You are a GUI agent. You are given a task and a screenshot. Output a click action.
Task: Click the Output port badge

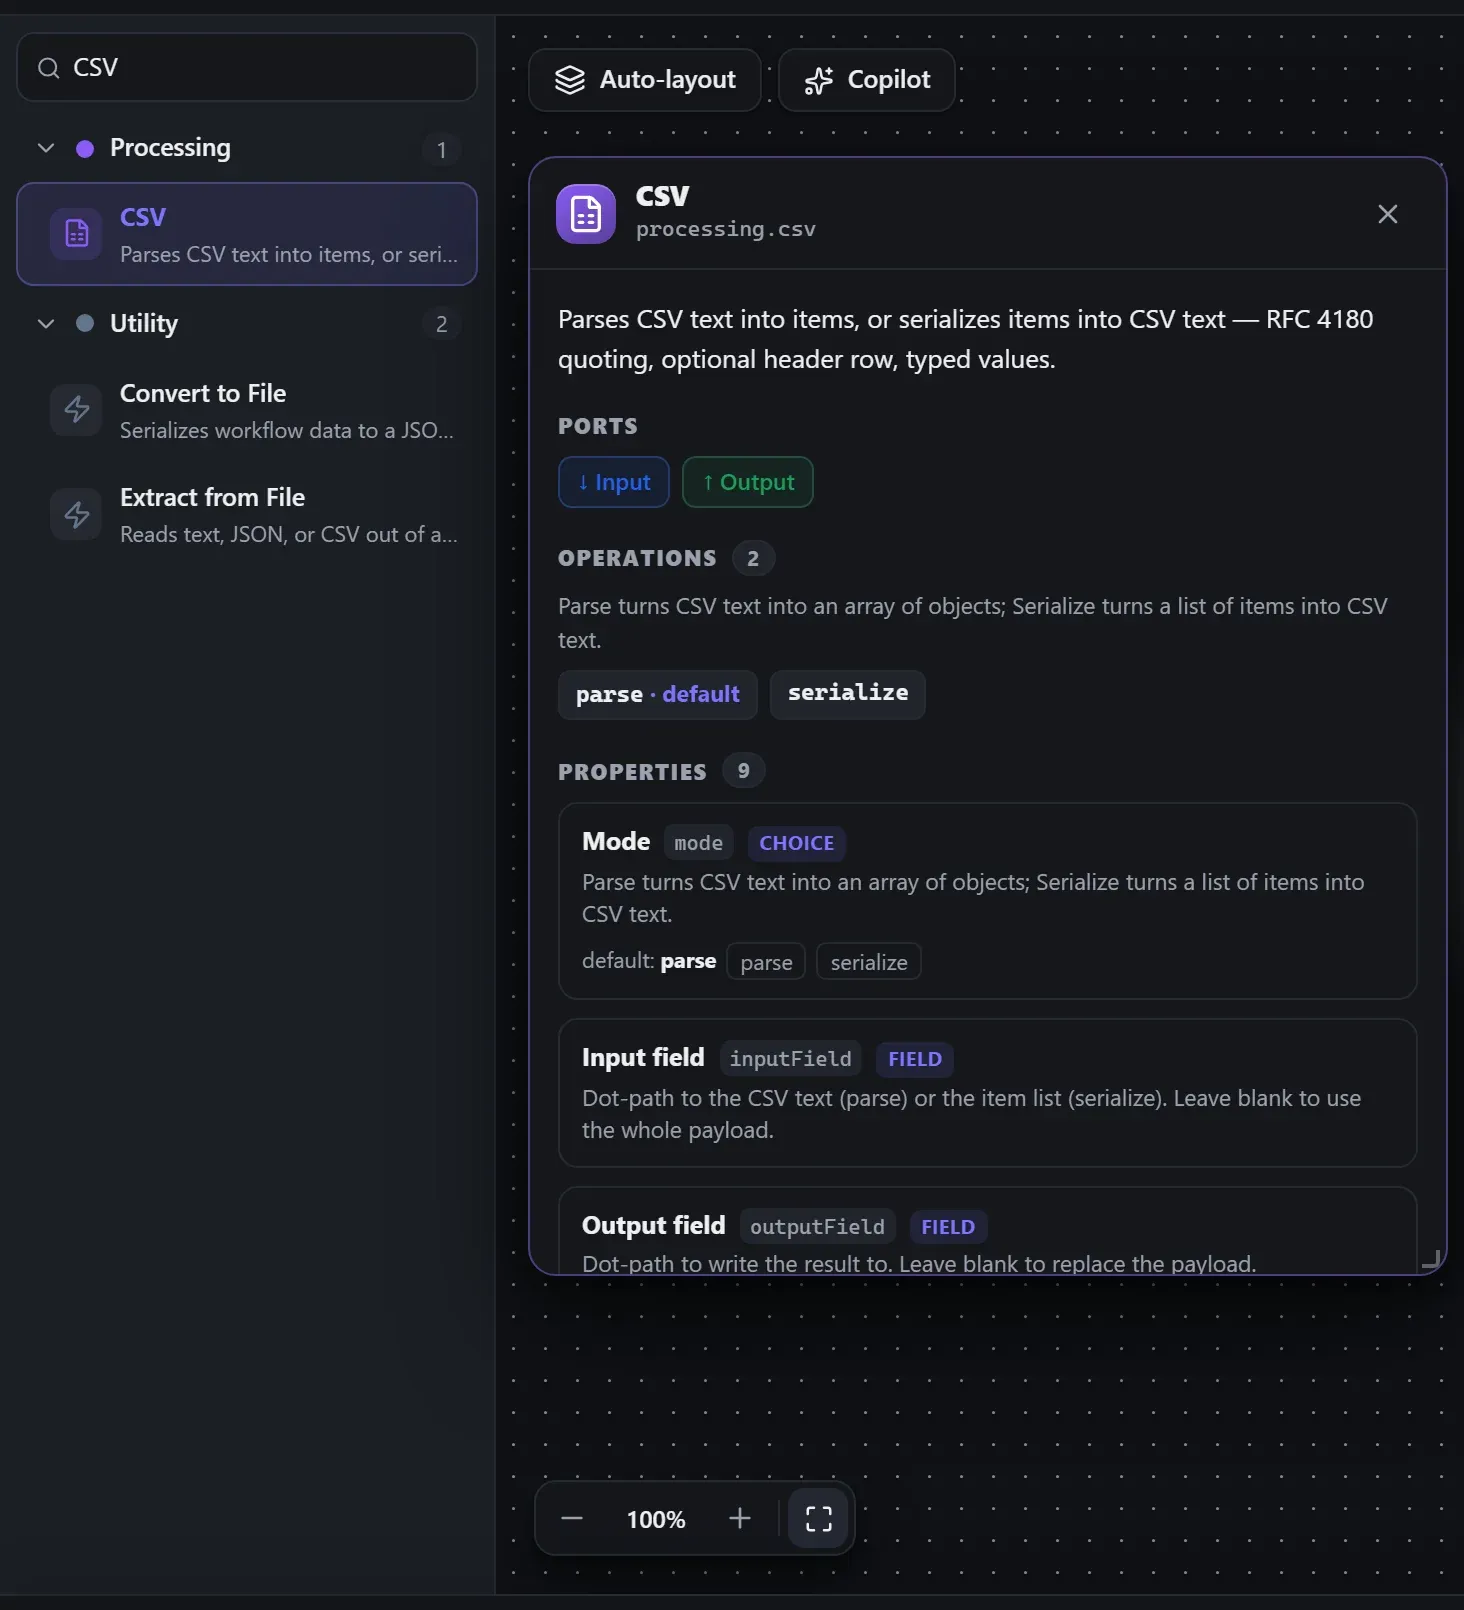pyautogui.click(x=748, y=482)
